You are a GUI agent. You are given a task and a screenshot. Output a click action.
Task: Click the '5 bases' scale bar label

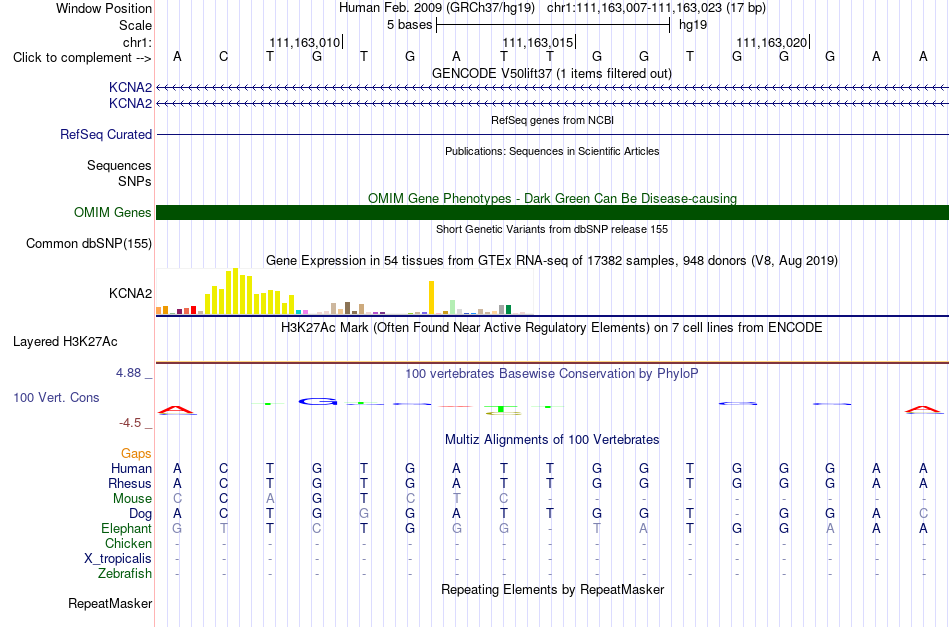point(410,25)
